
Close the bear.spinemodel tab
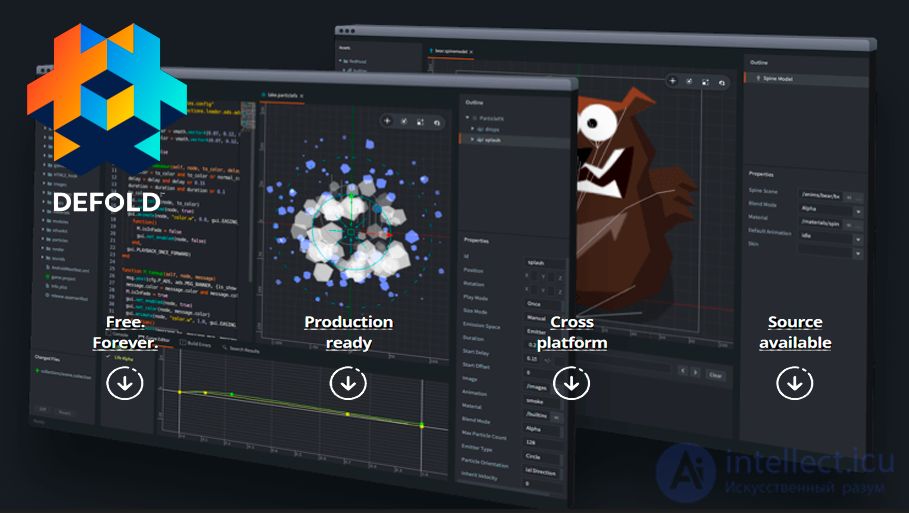click(471, 52)
